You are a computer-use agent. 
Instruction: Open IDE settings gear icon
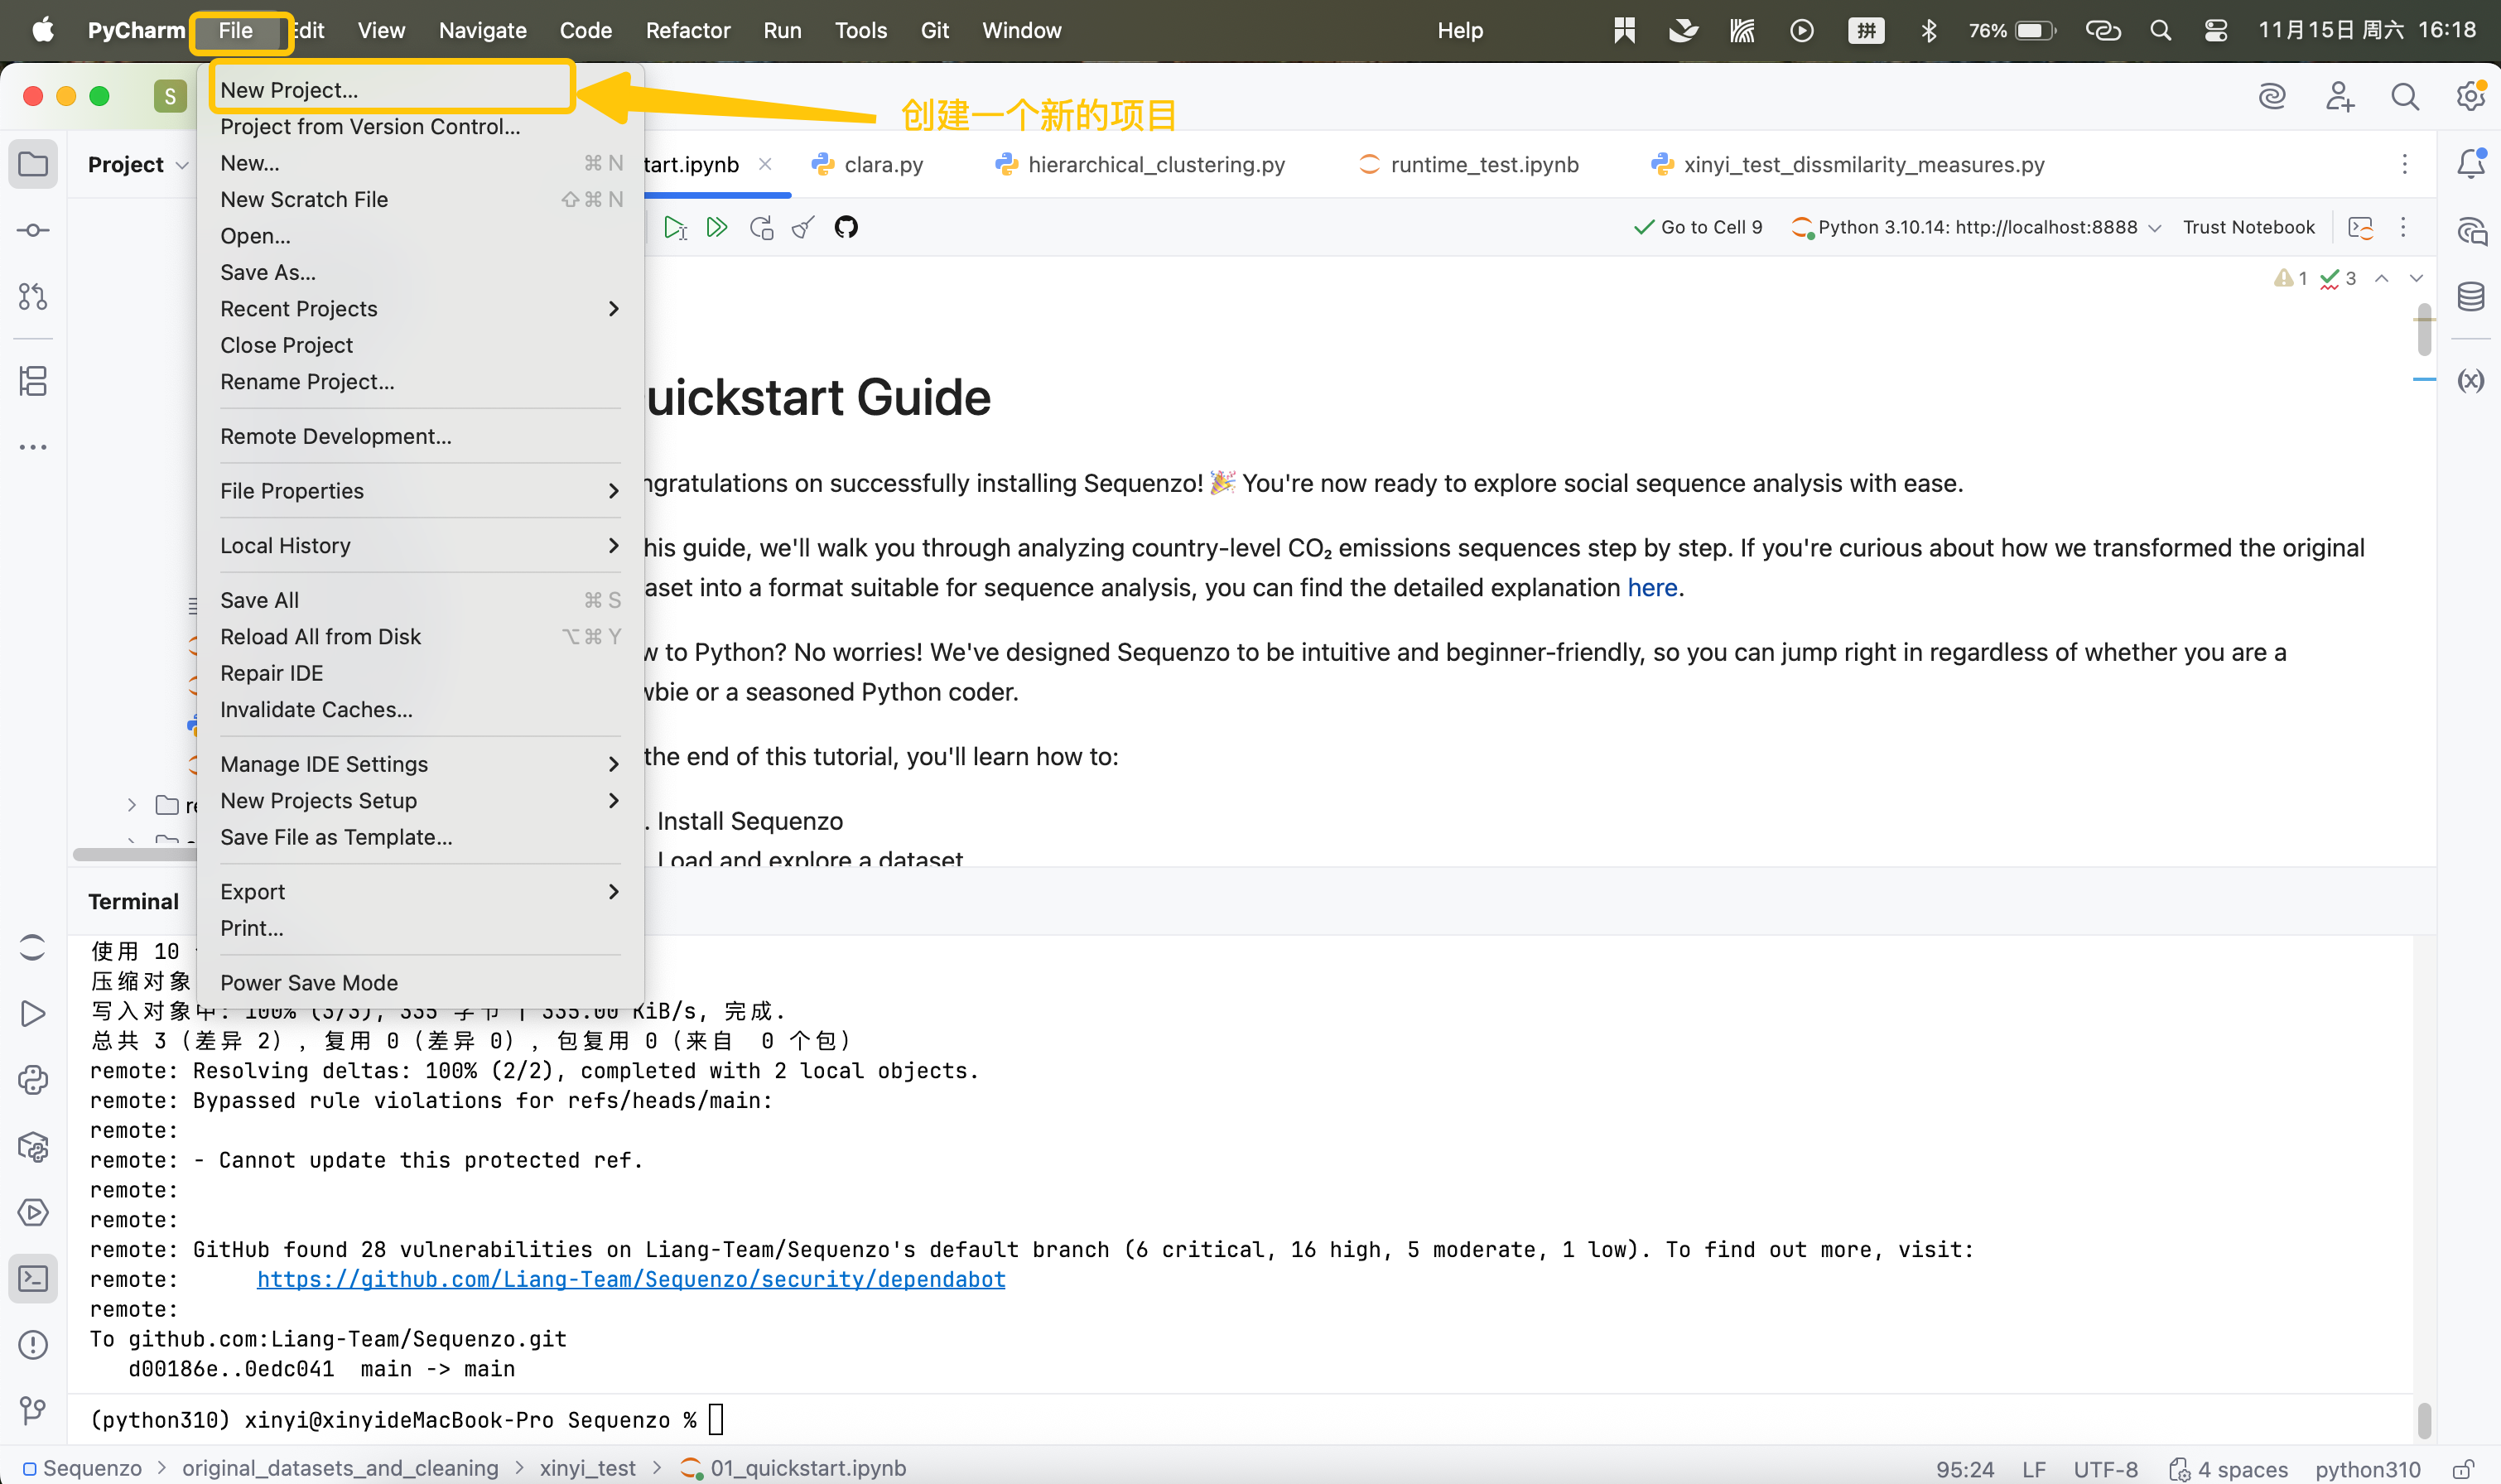tap(2470, 96)
